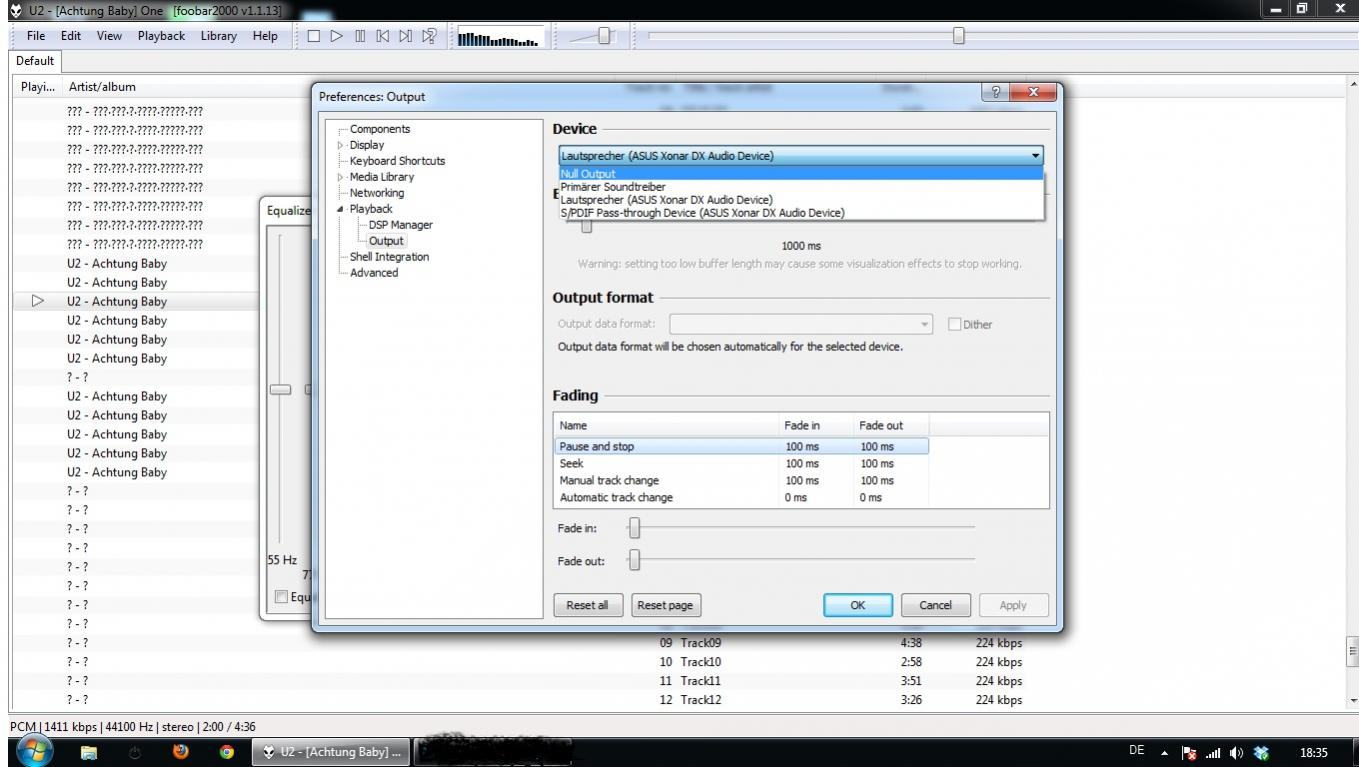
Task: Click the help question mark in Preferences title bar
Action: pos(995,92)
